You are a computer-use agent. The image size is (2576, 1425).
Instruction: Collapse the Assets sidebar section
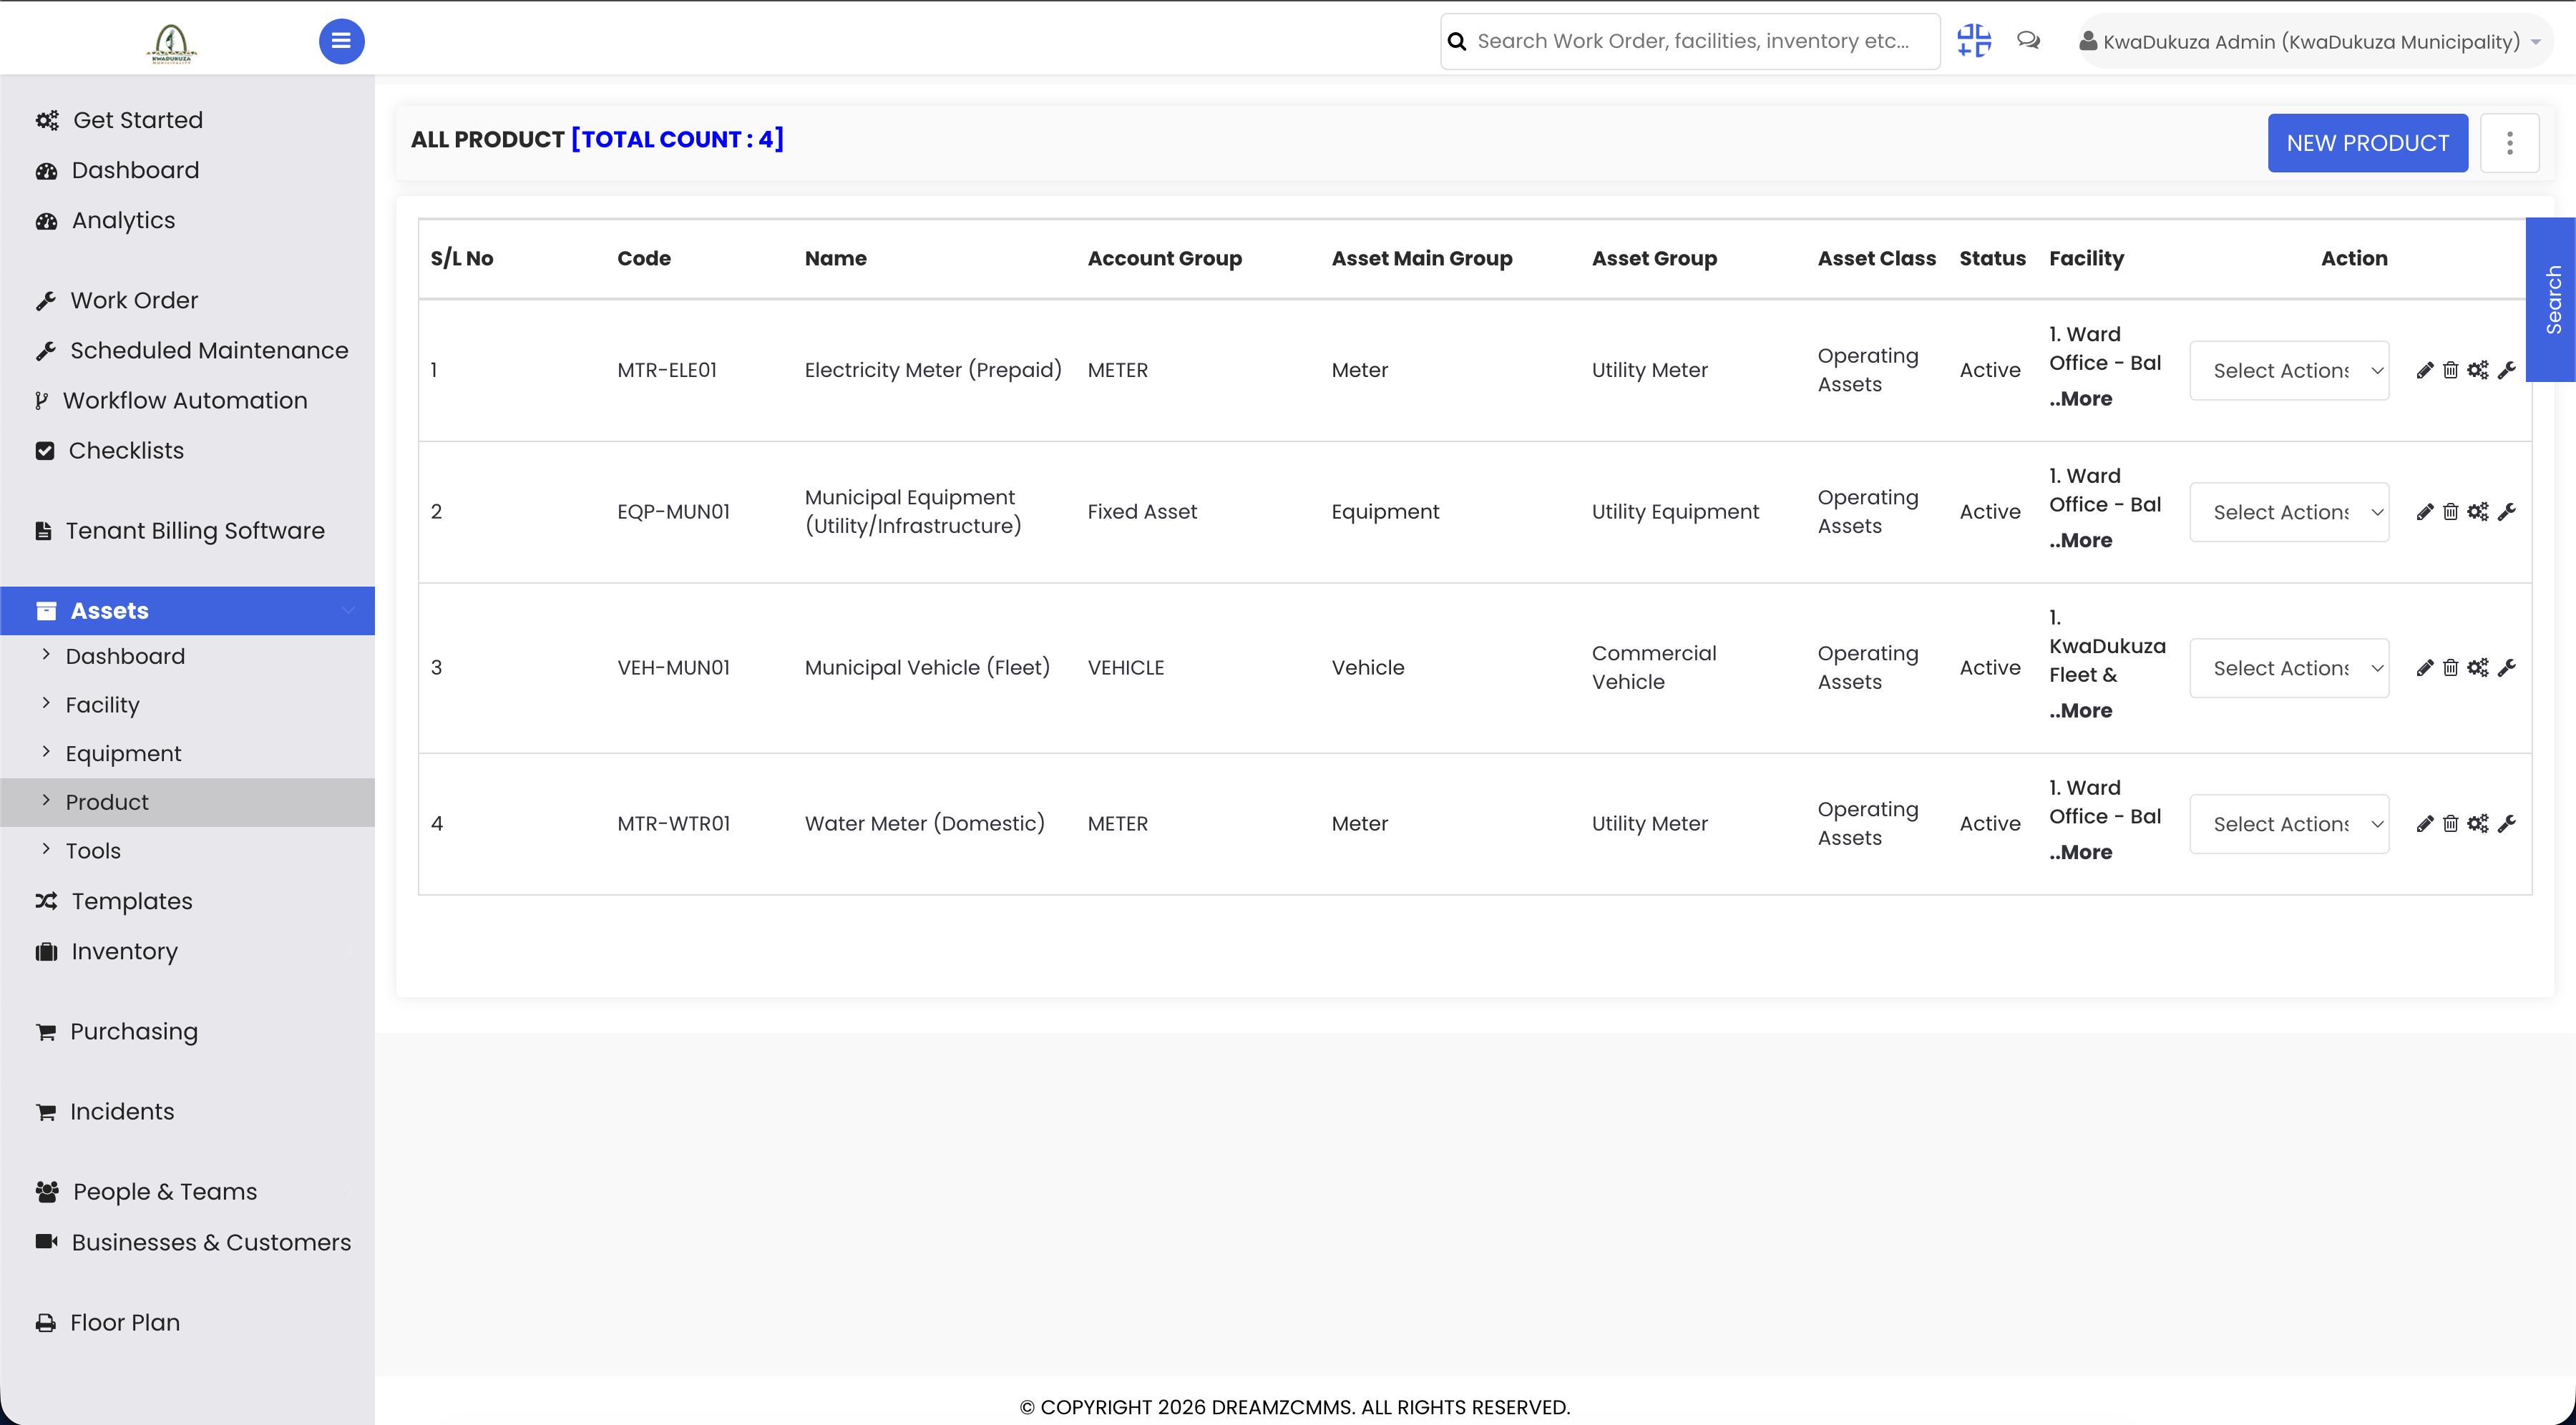tap(187, 611)
